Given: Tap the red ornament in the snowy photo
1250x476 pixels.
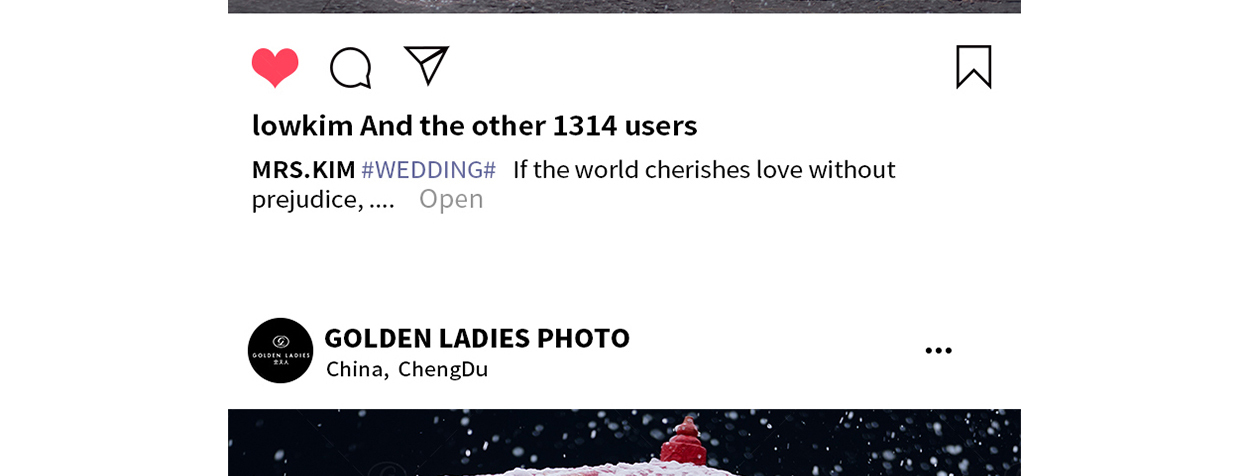Looking at the screenshot, I should pyautogui.click(x=685, y=440).
